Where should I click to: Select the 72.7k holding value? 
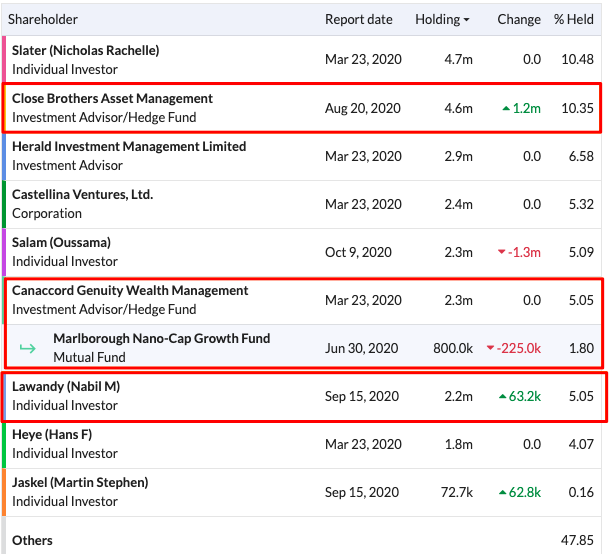tap(456, 492)
